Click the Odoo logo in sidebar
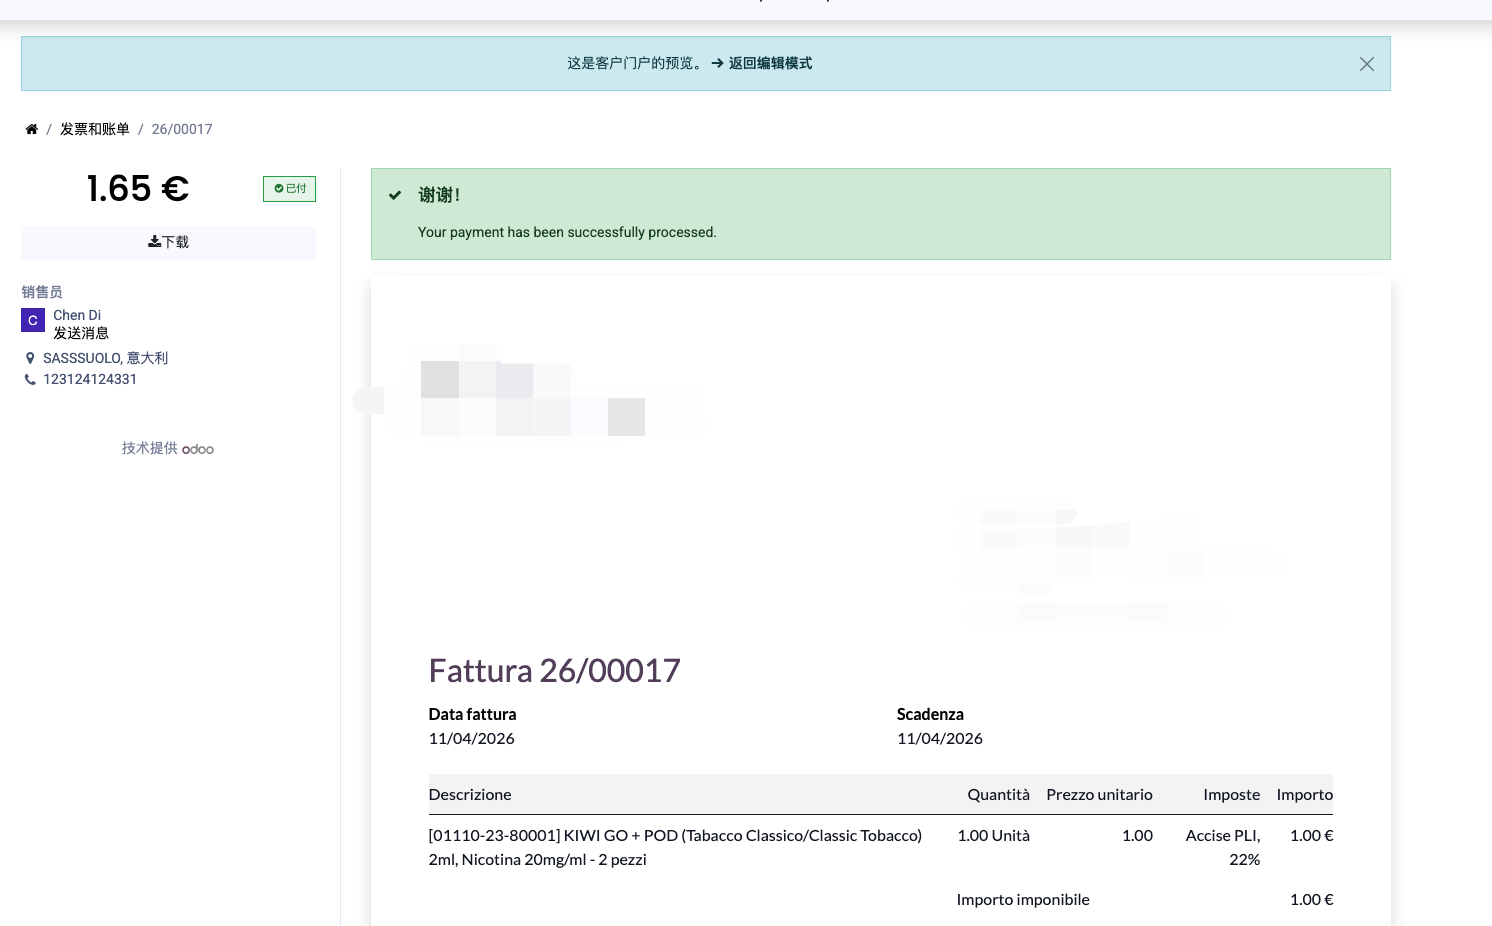Viewport: 1492px width, 926px height. point(198,449)
